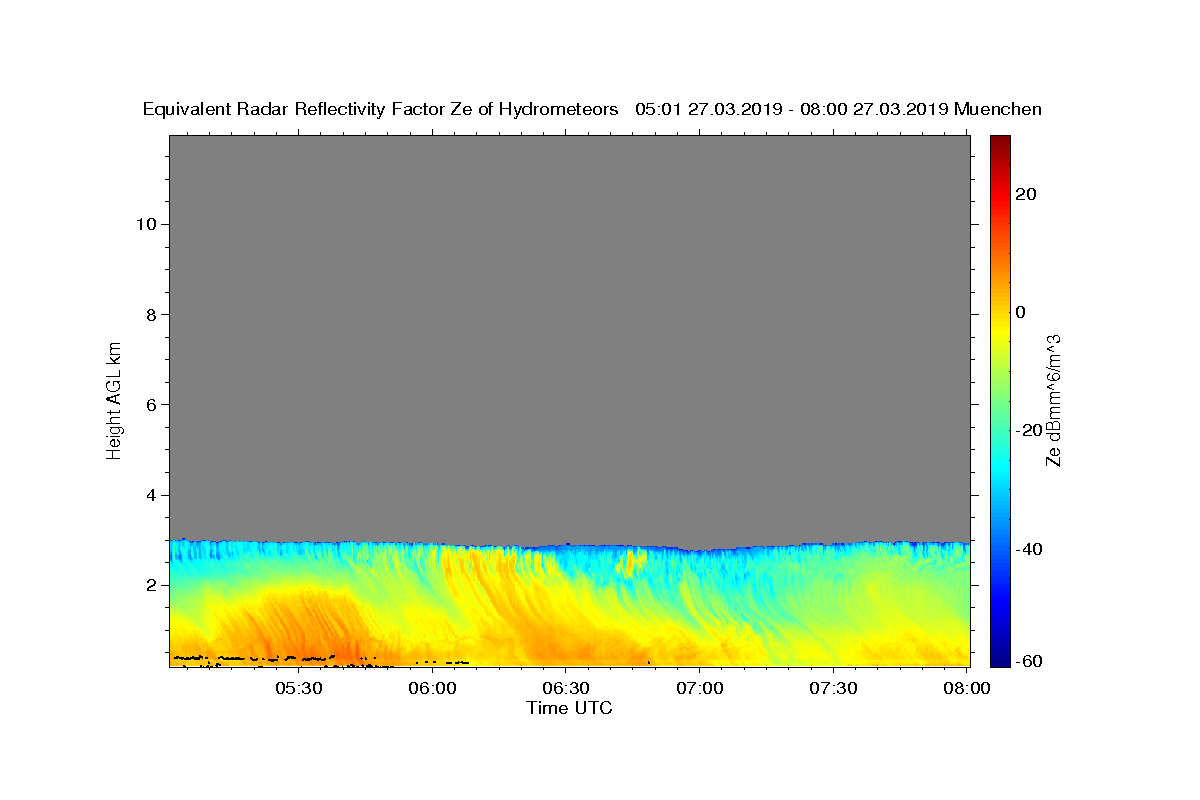This screenshot has width=1200, height=800.
Task: Click the 'Height AGL km' axis label
Action: [x=114, y=400]
